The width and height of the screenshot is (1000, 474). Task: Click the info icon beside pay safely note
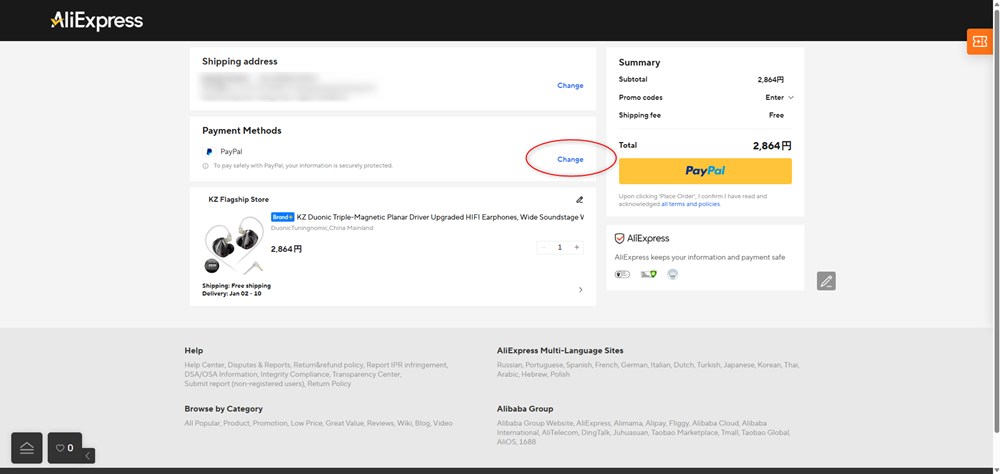tap(205, 166)
